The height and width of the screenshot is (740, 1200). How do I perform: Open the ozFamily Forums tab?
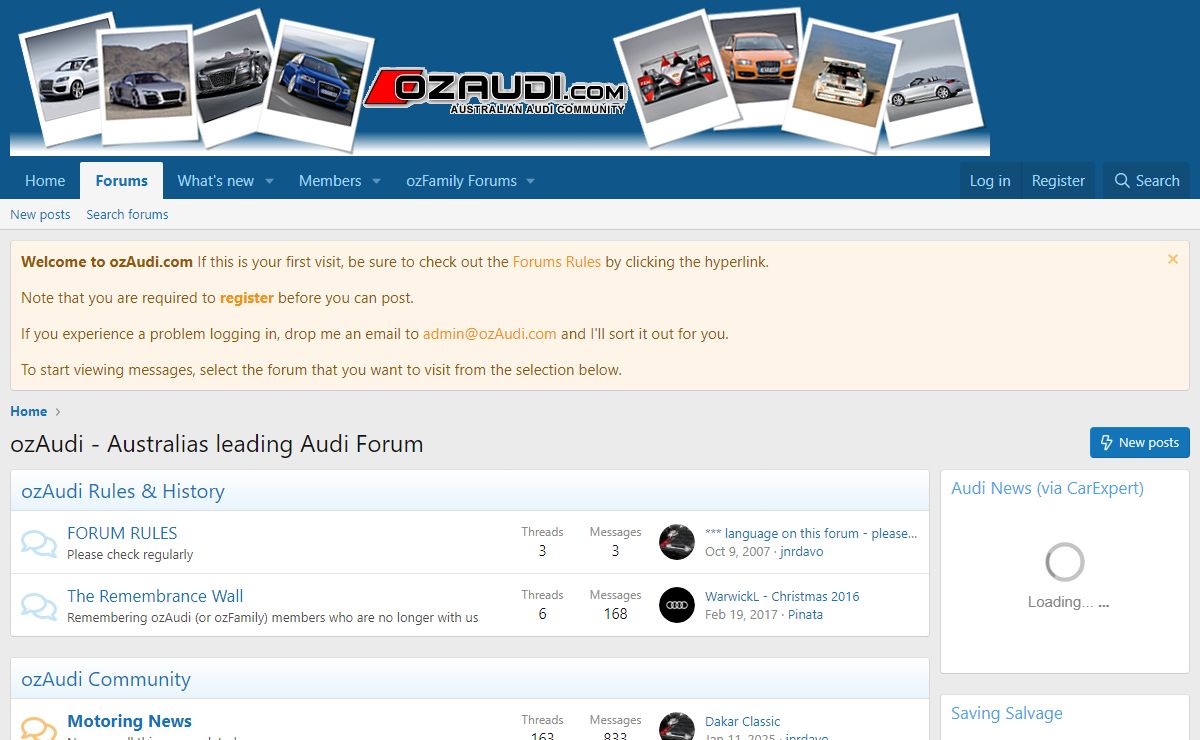pos(461,181)
